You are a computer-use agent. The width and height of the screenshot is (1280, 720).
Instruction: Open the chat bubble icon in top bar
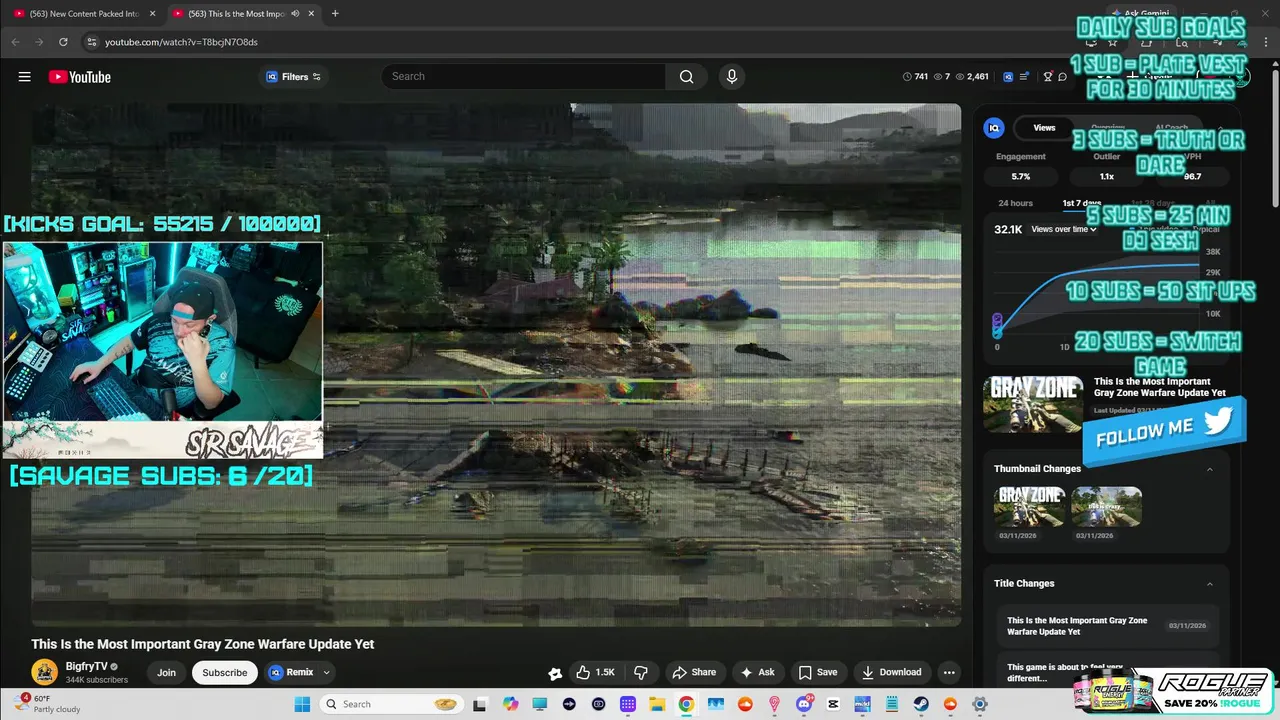[1062, 77]
